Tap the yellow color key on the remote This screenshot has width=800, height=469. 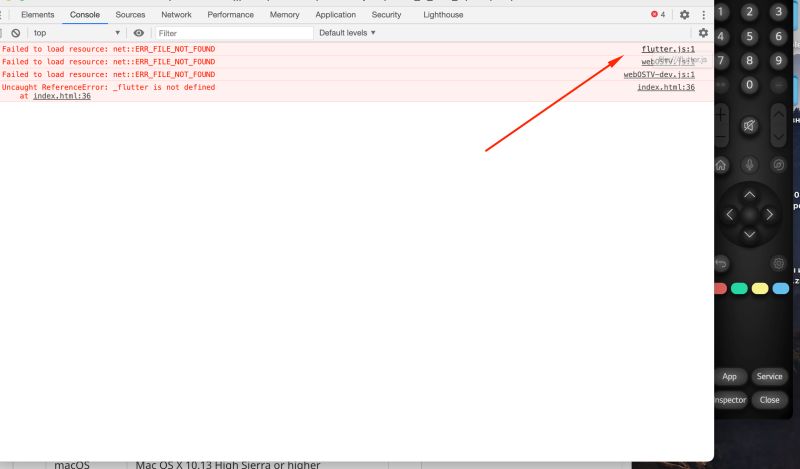click(760, 289)
